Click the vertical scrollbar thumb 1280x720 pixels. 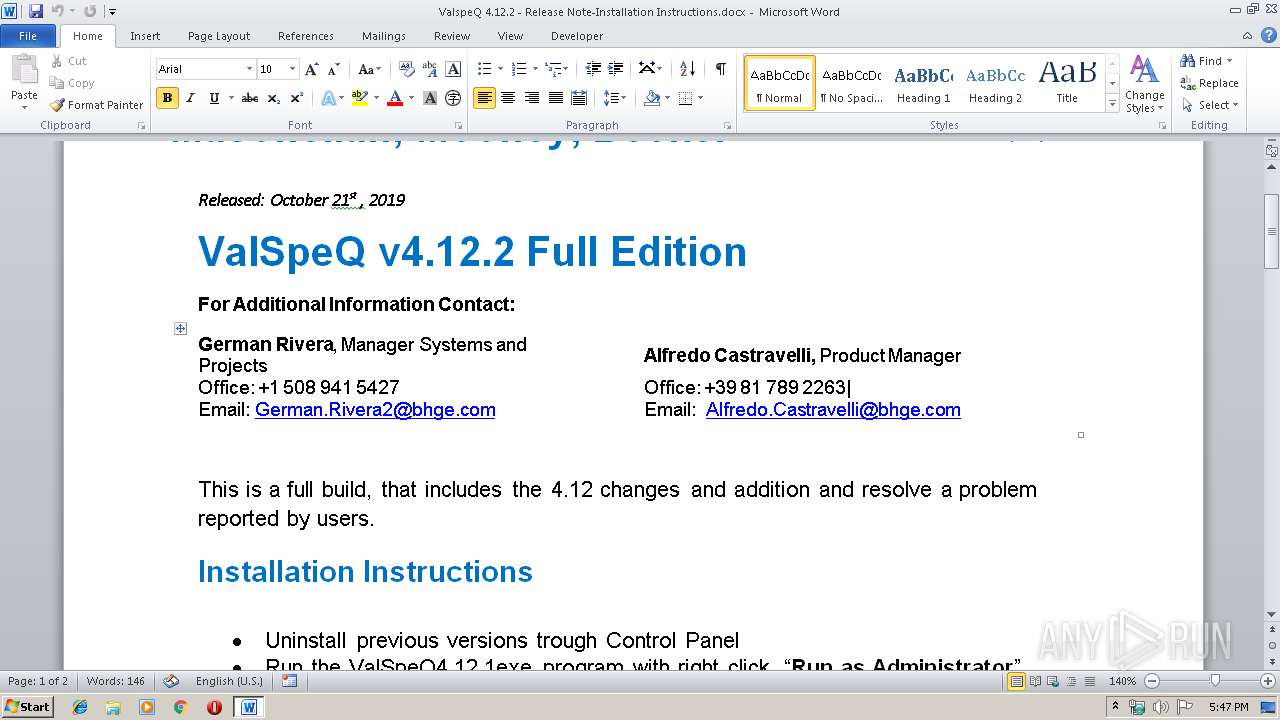[1271, 231]
